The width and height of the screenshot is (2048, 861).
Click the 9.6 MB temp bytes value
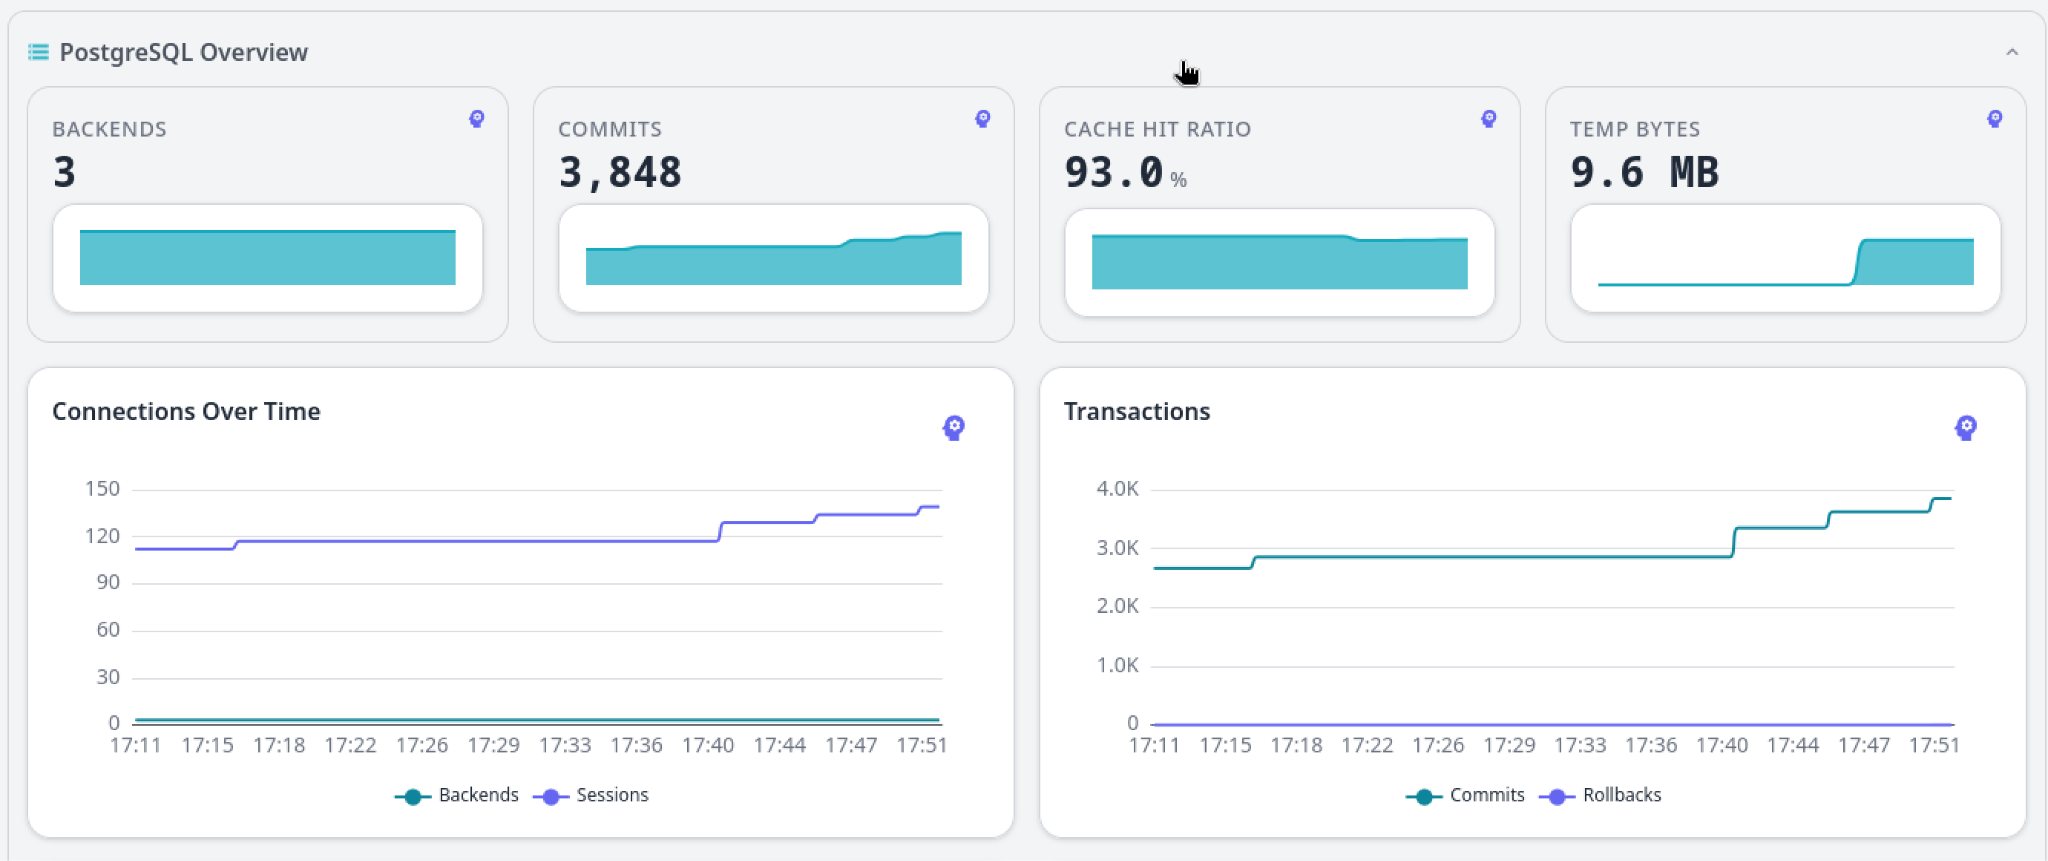coord(1645,172)
